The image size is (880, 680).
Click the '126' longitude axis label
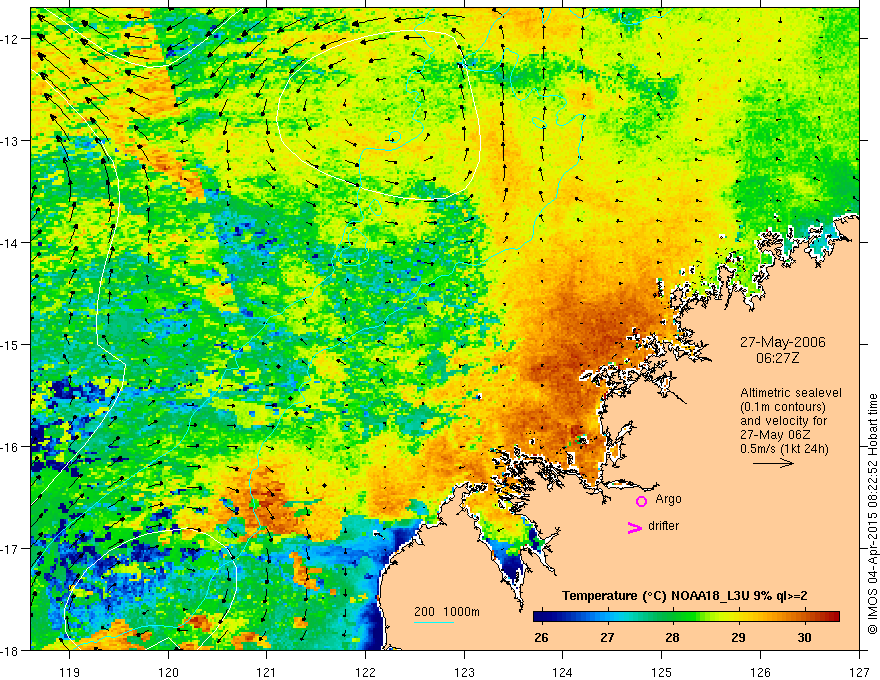[x=760, y=672]
